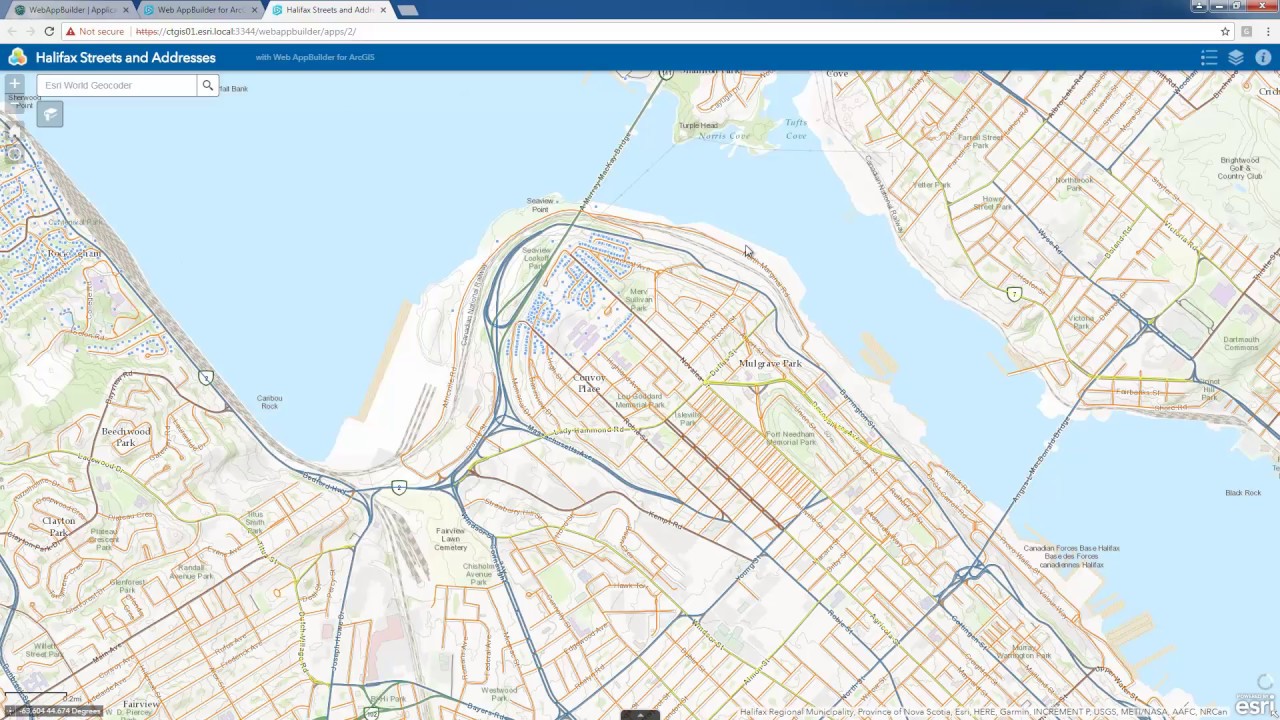The image size is (1280, 720).
Task: Click the Highway 7 route shield
Action: pyautogui.click(x=1014, y=294)
